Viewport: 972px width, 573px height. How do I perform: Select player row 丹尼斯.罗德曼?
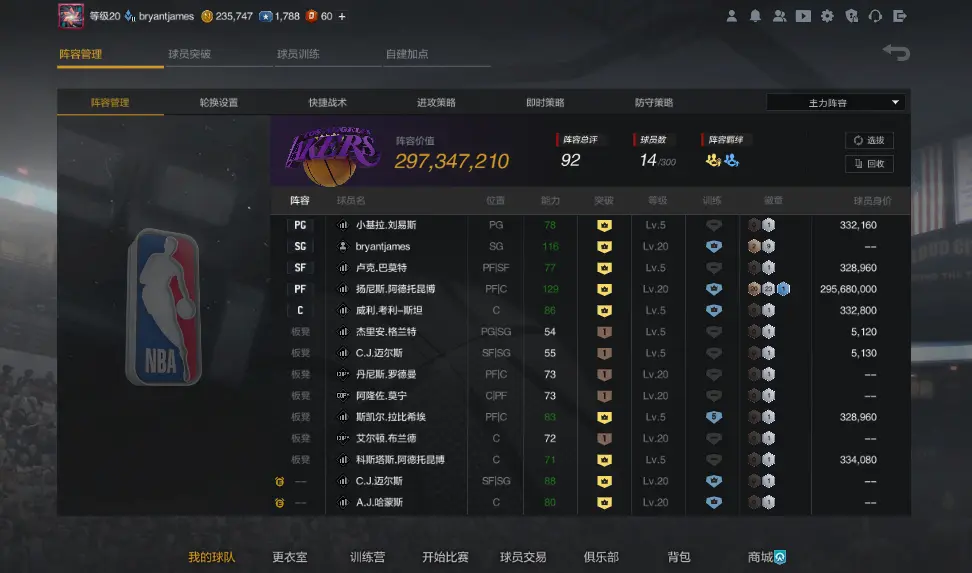coord(590,375)
